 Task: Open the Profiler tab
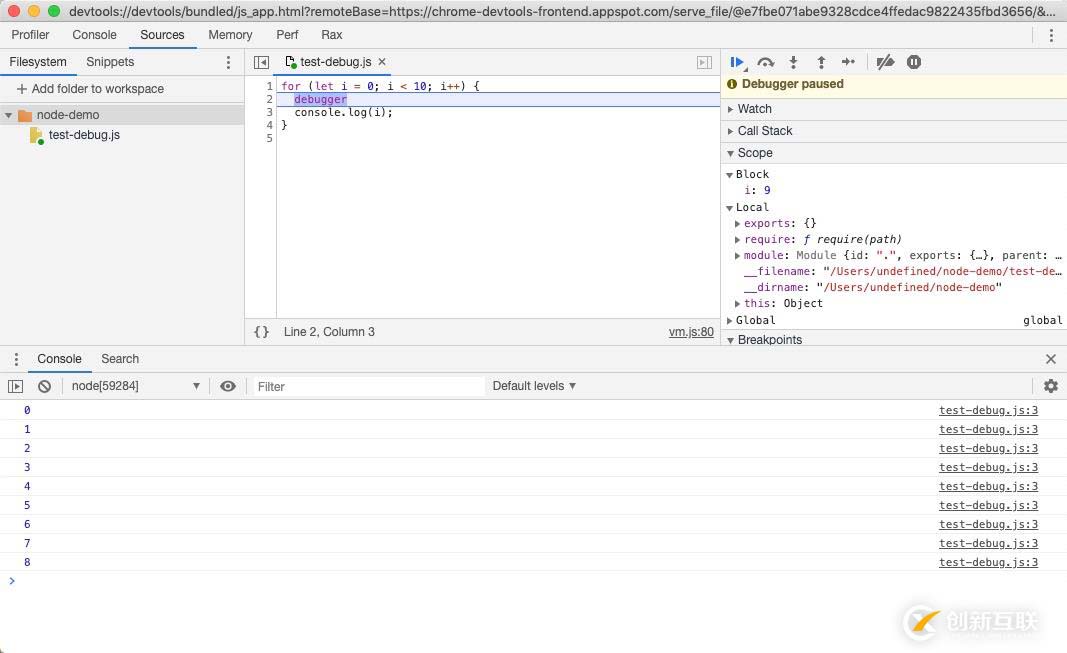point(30,35)
